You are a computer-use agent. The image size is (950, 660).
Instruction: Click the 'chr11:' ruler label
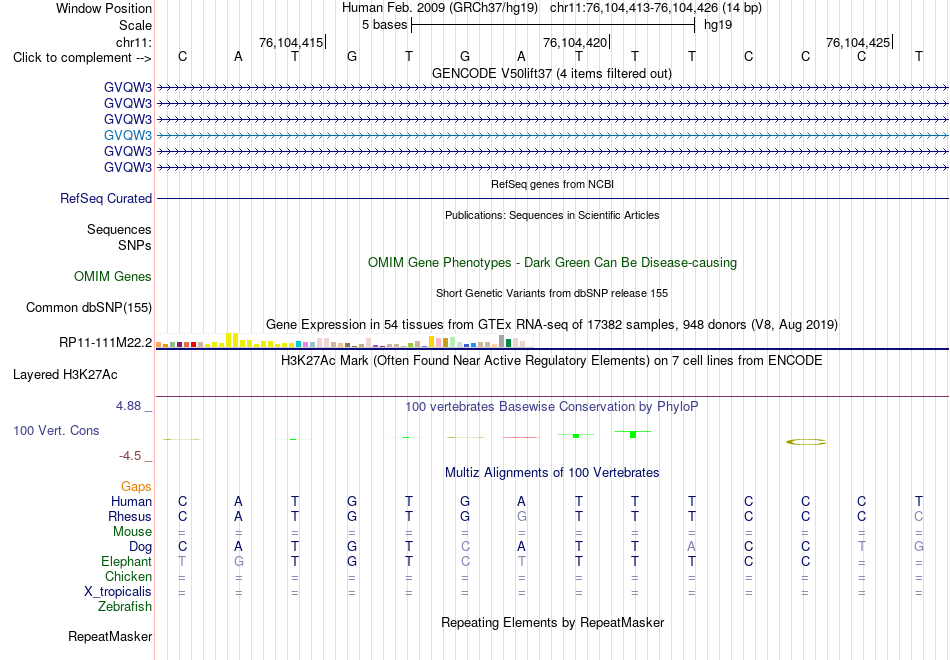tap(134, 42)
